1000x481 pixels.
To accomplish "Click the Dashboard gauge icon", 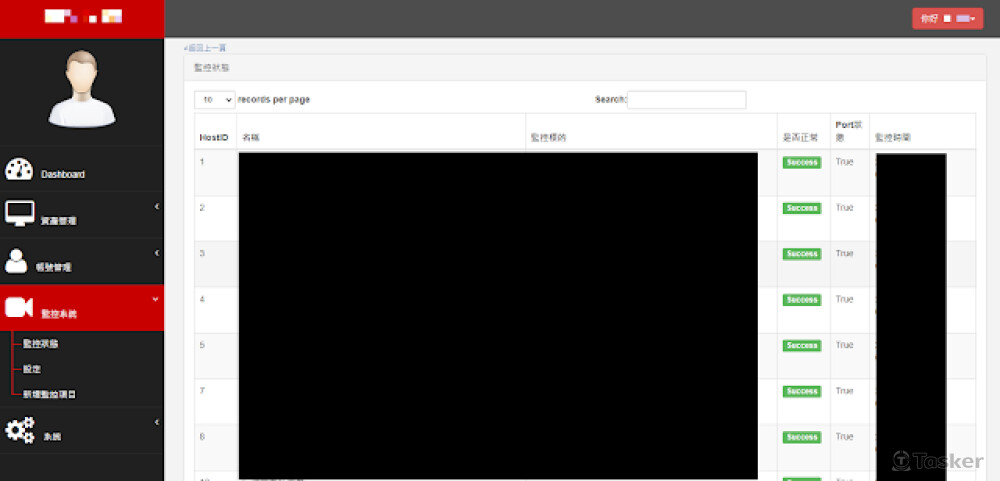I will [19, 169].
